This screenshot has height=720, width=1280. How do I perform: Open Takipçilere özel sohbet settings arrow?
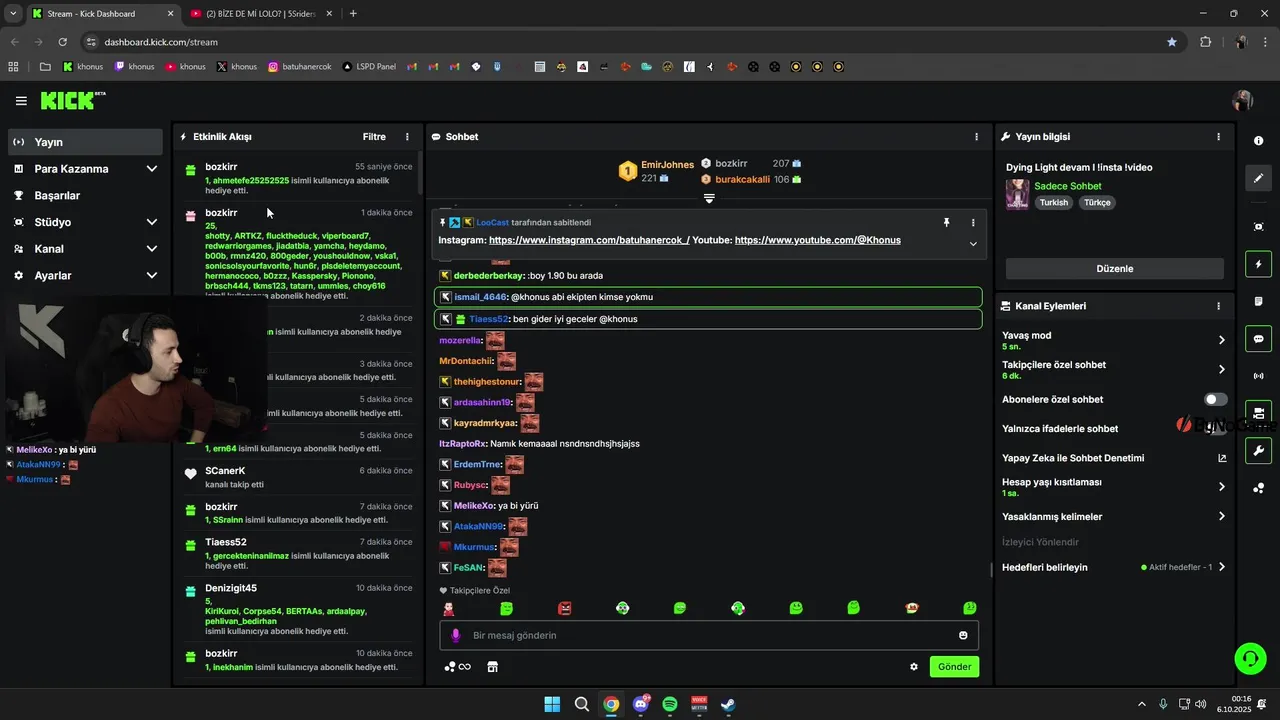coord(1221,370)
